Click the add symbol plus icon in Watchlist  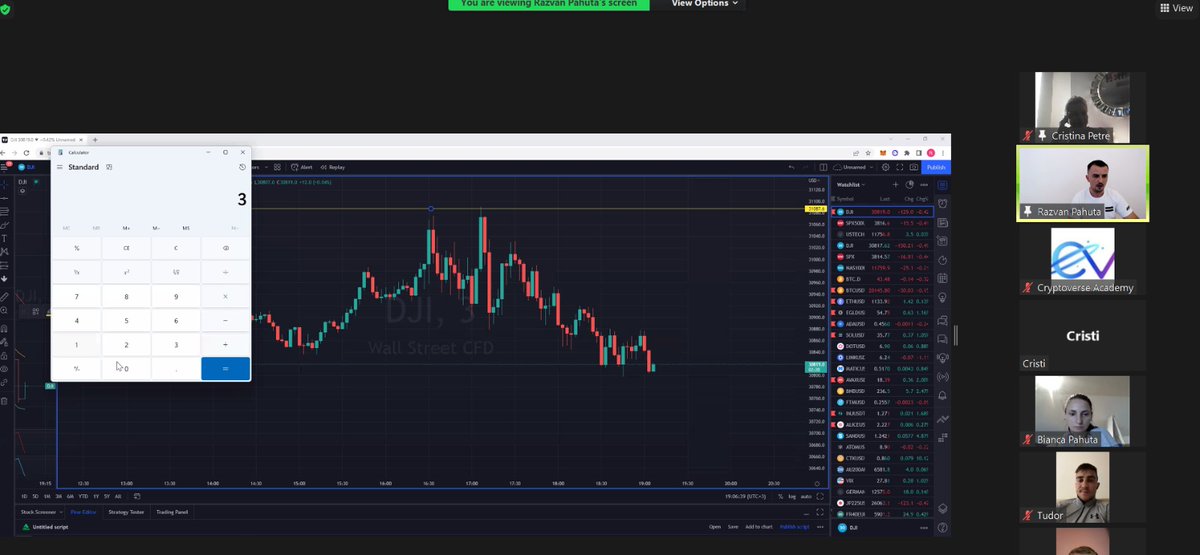895,184
